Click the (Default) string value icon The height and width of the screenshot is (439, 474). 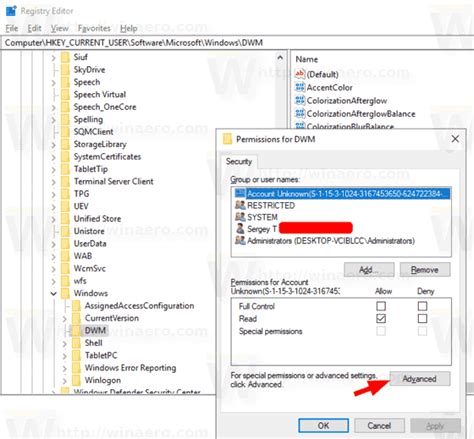(x=300, y=74)
